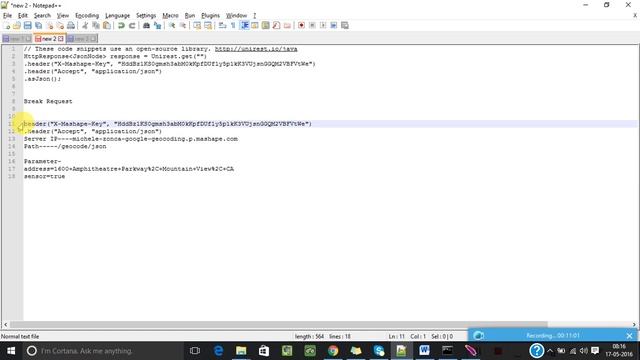Create a new document via toolbar icon
This screenshot has height=360, width=640.
pyautogui.click(x=7, y=25)
